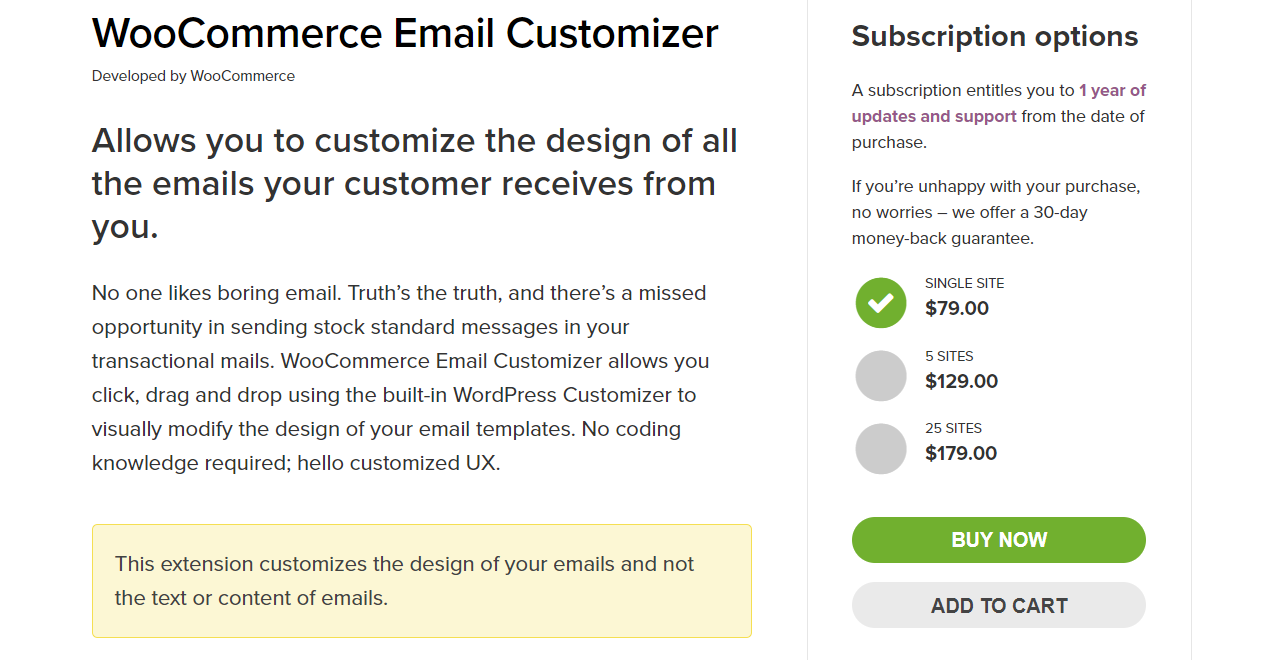Click the 'Developed by WooCommerce' byline
The image size is (1264, 660).
point(193,76)
